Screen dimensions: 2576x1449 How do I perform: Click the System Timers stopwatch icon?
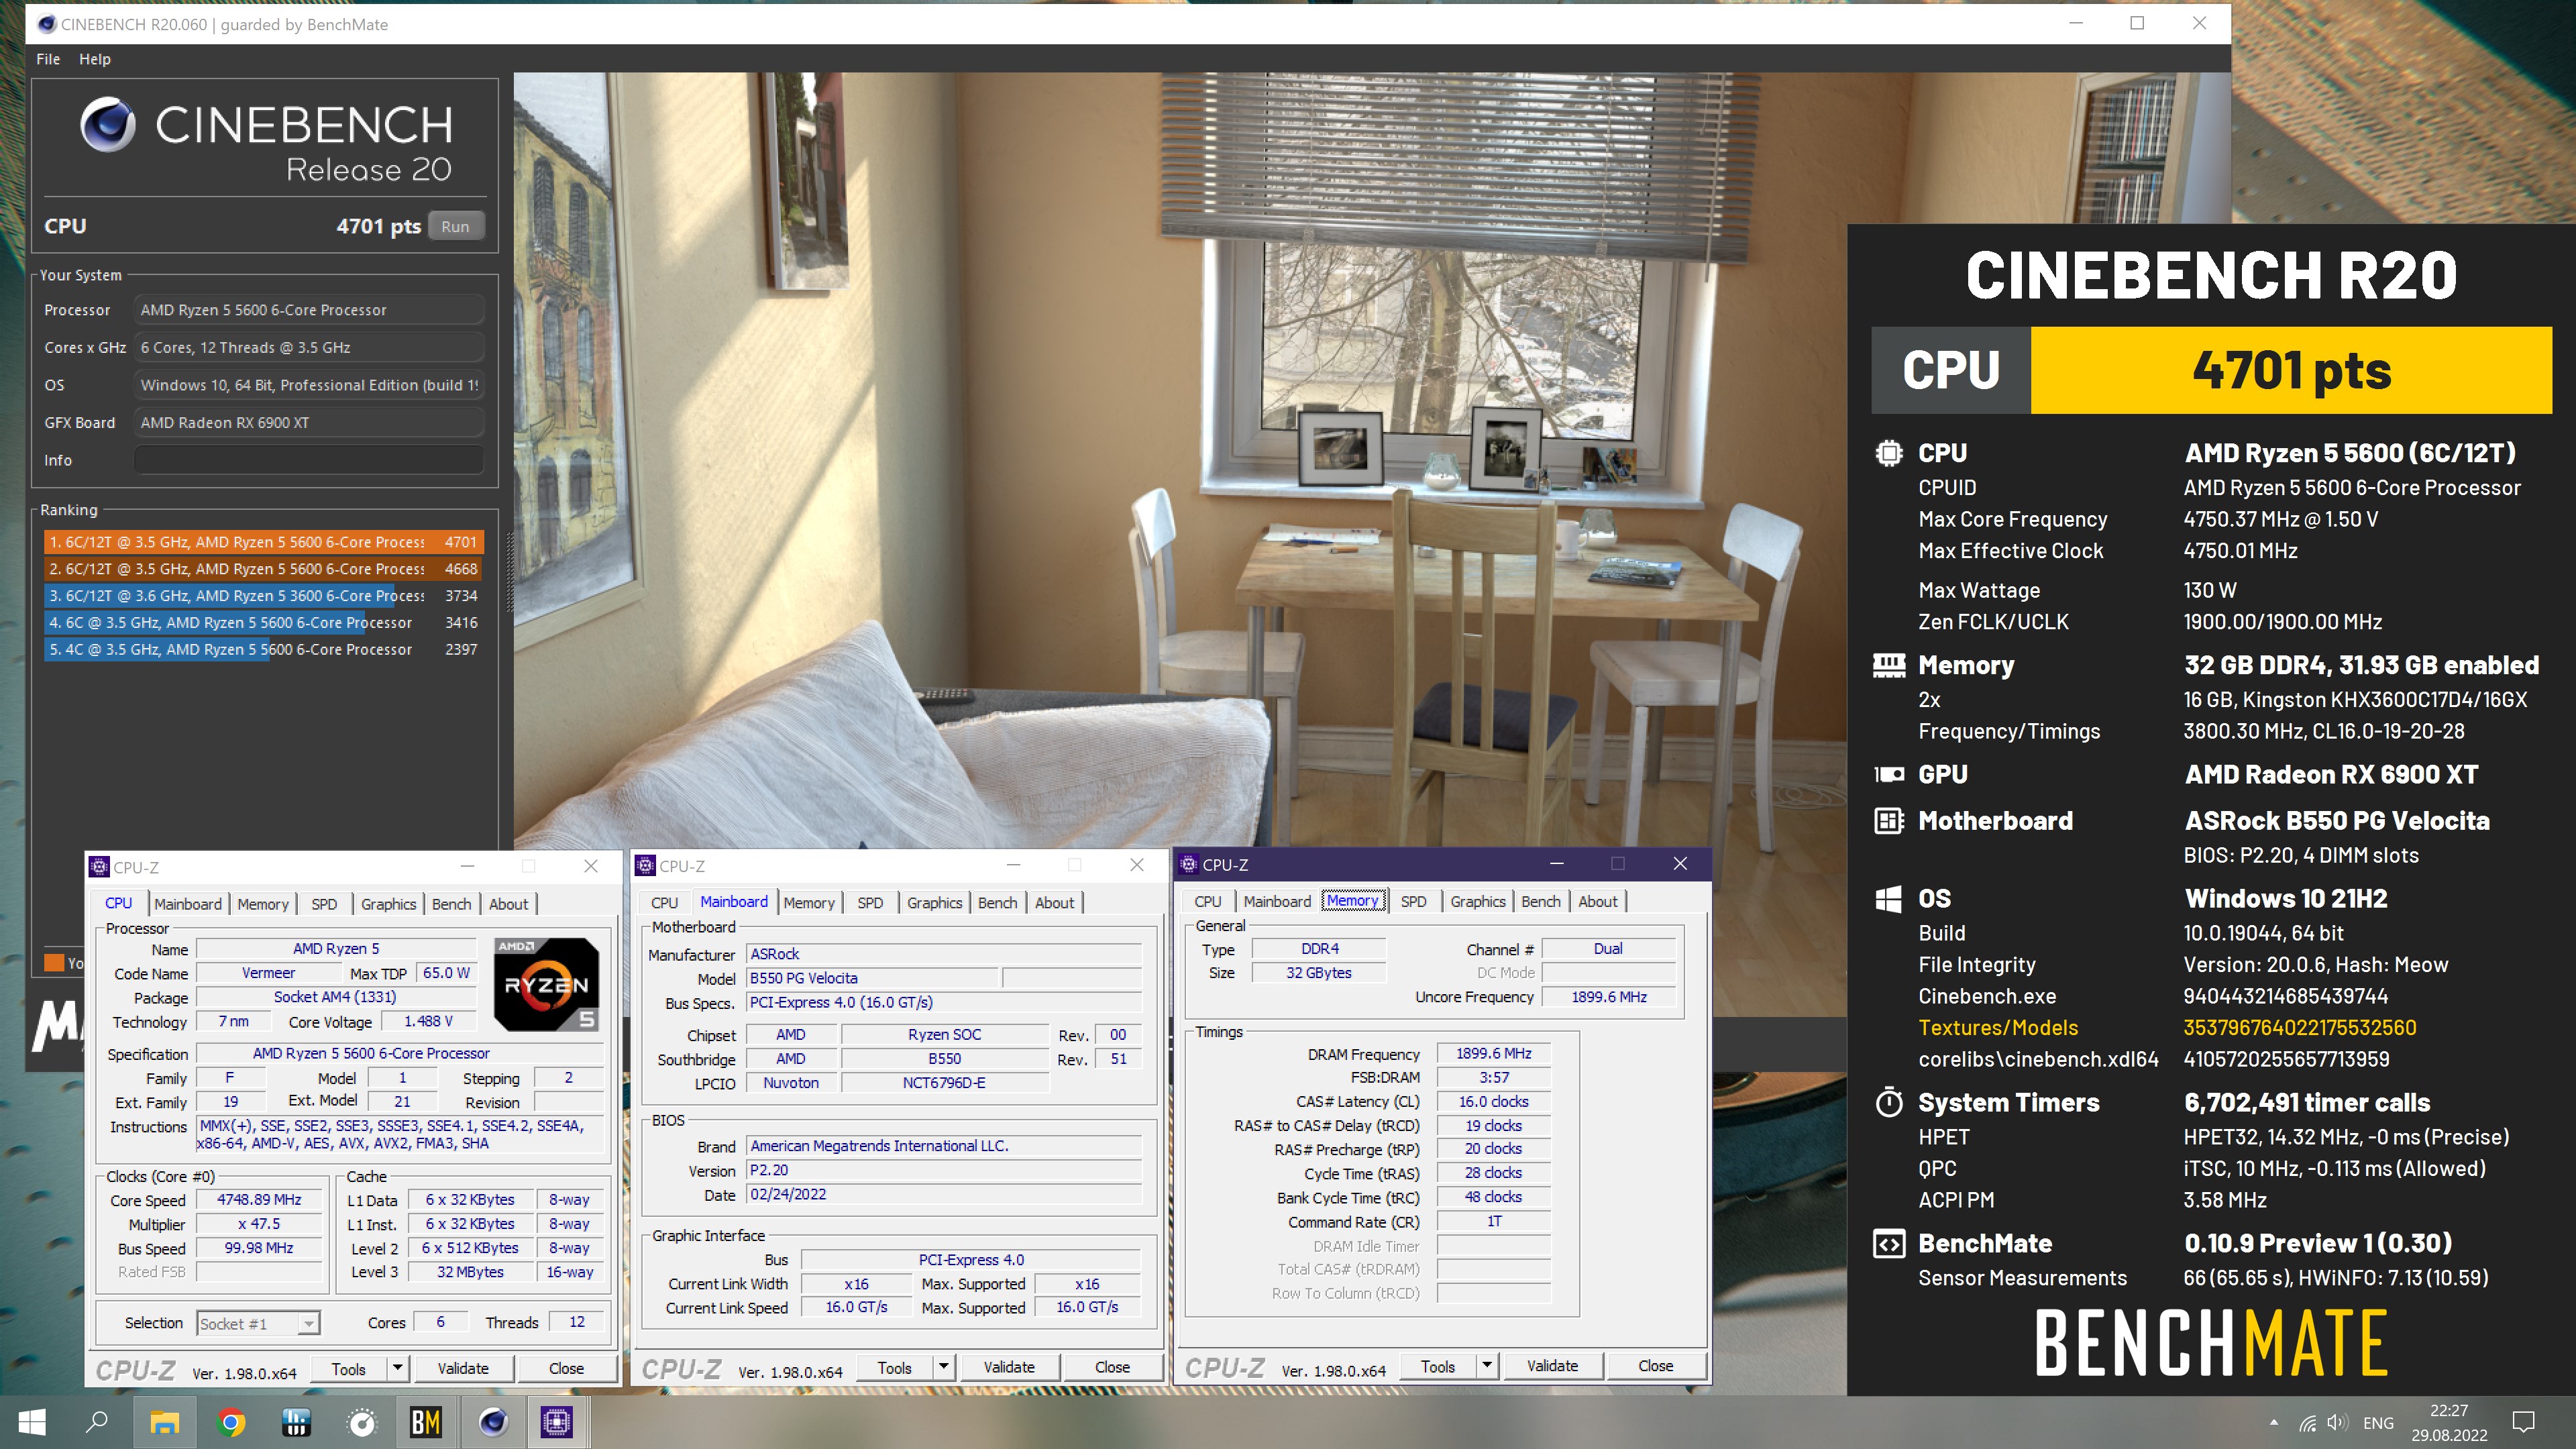[1888, 1102]
